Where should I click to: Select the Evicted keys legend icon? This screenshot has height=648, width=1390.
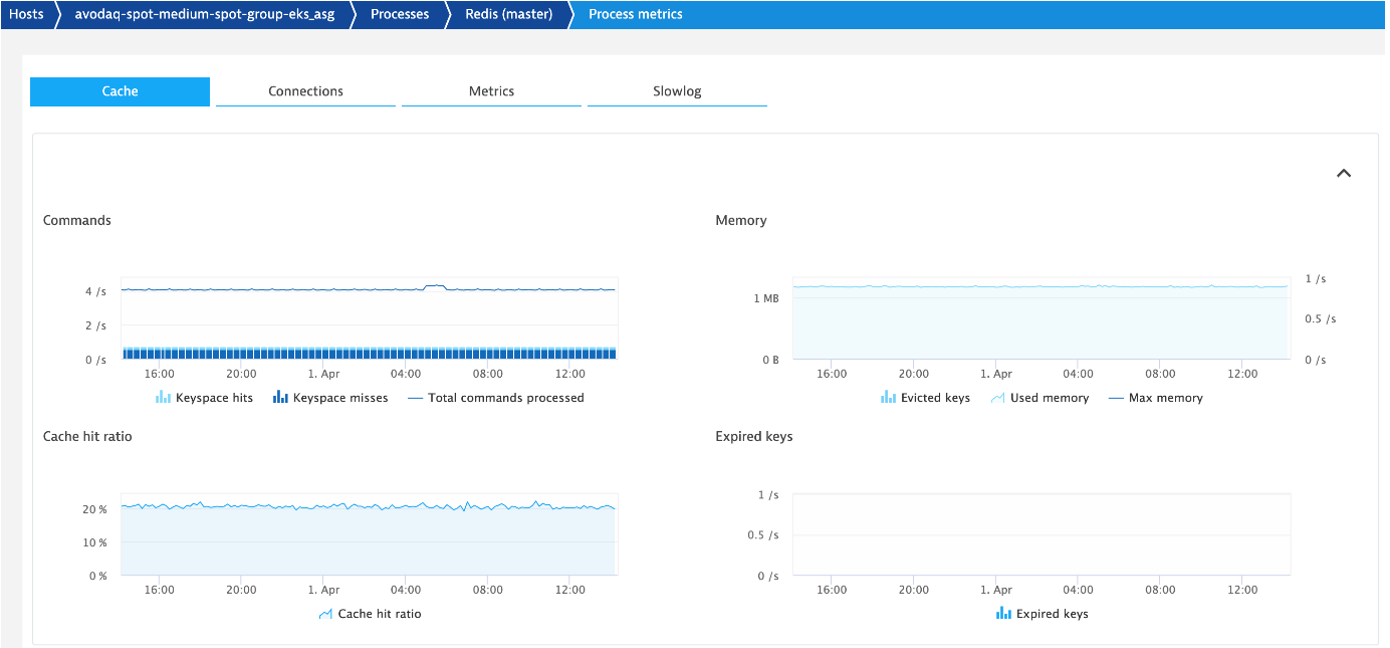tap(887, 397)
